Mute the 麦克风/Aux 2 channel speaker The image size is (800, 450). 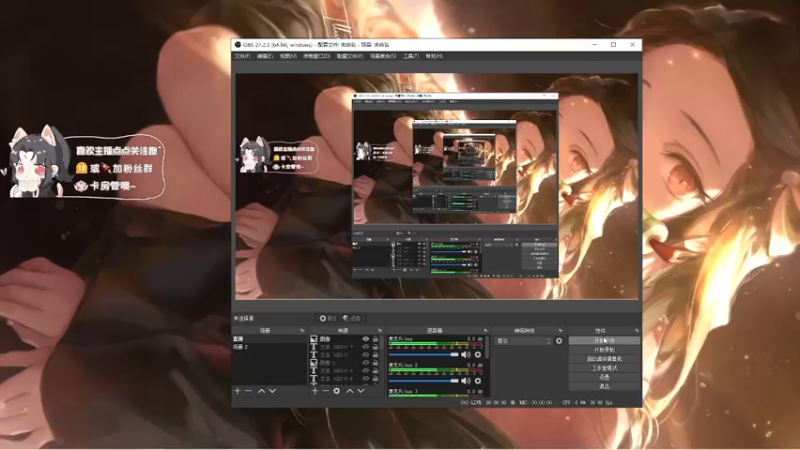click(466, 381)
